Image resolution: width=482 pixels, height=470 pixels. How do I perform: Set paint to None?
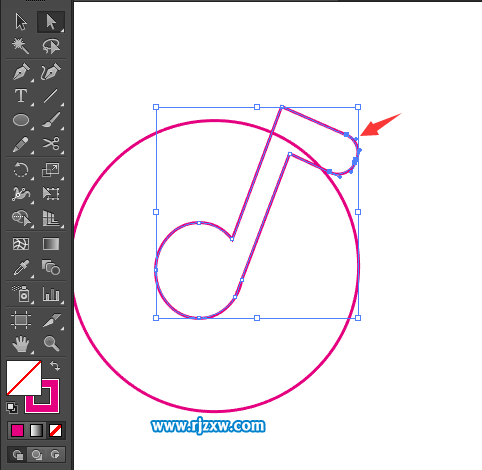(55, 430)
